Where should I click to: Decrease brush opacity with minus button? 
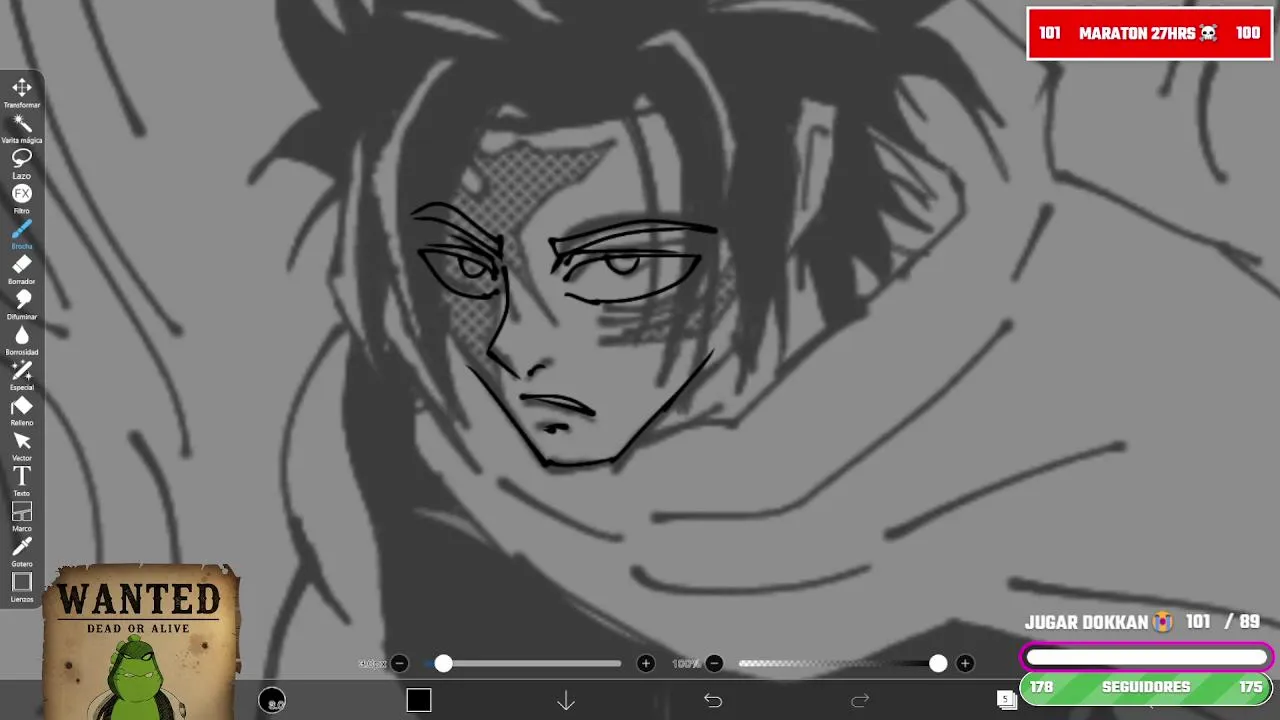pos(714,663)
